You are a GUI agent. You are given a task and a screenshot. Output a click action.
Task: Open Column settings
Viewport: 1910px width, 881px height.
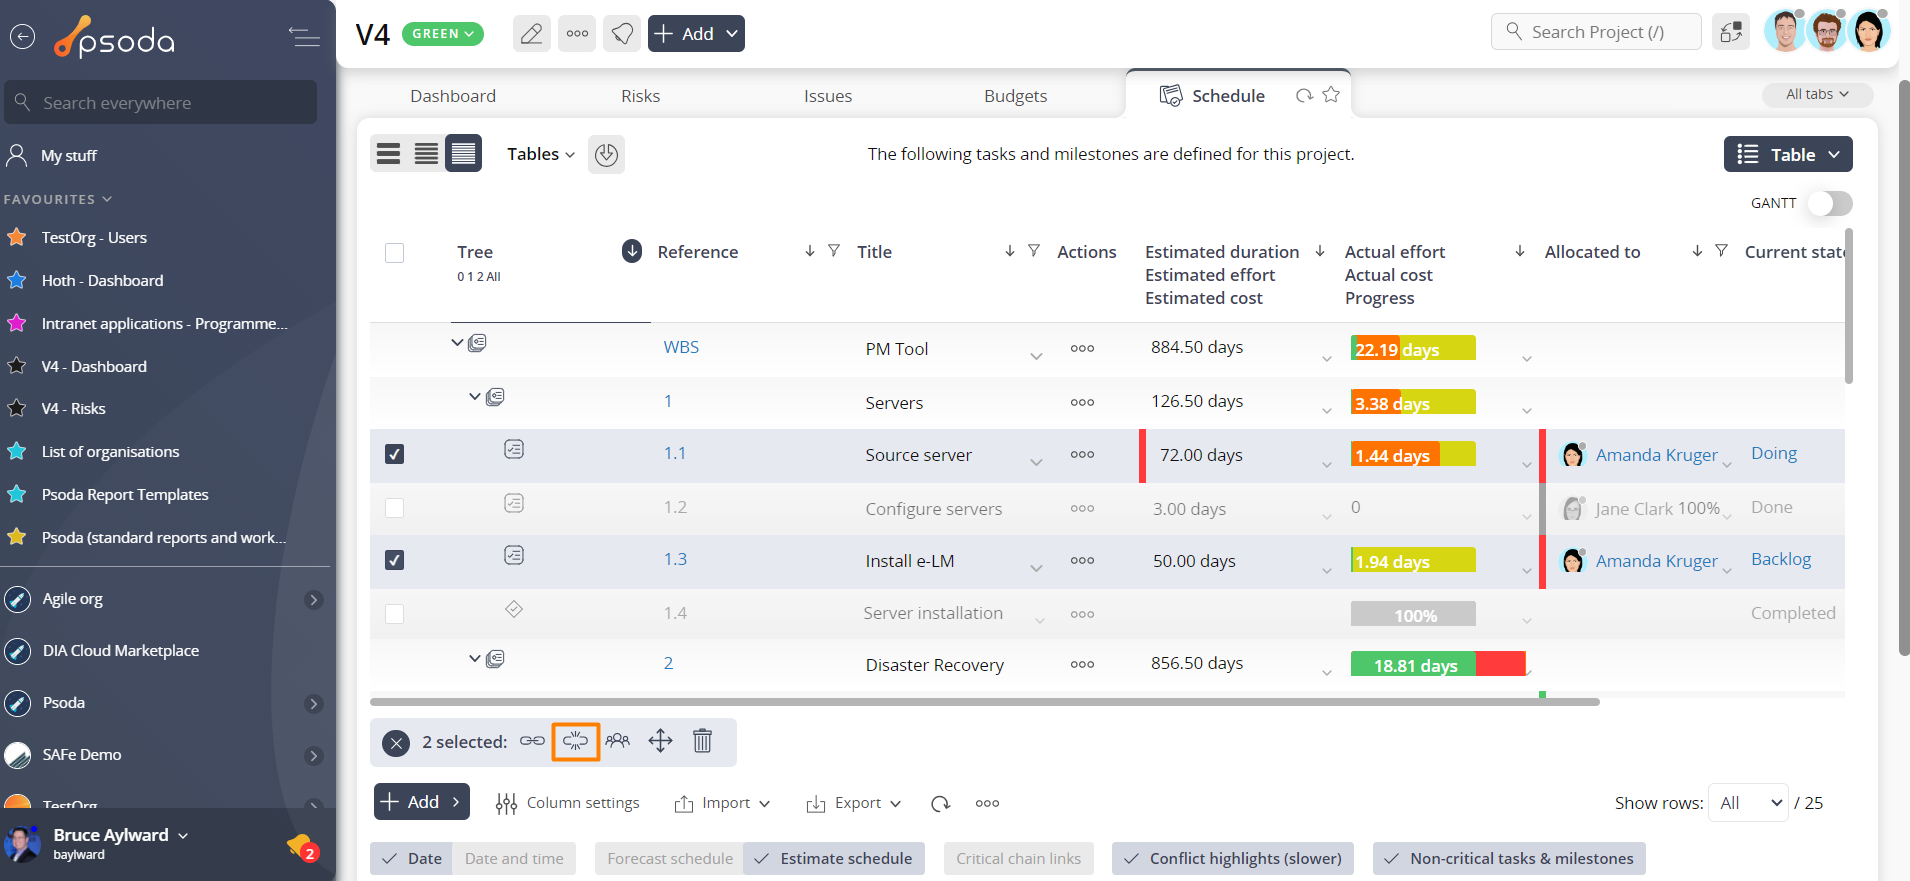(x=567, y=803)
